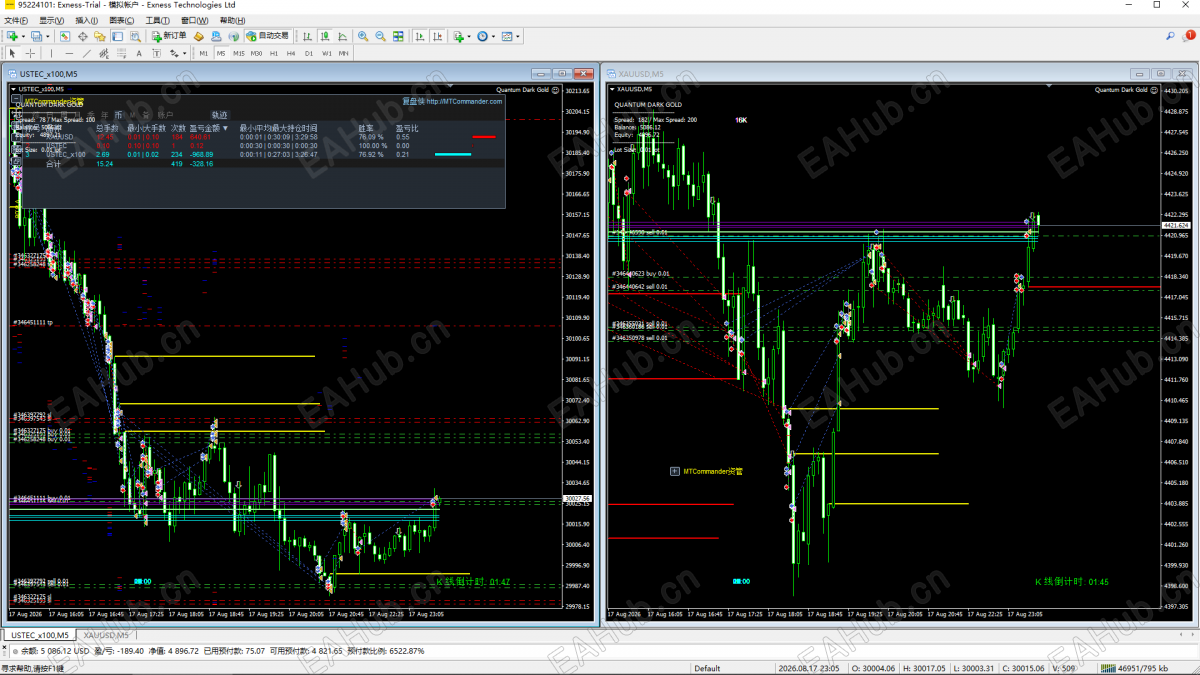Switch to the XAUUSD,M5 chart tab
Image resolution: width=1200 pixels, height=675 pixels.
pyautogui.click(x=106, y=635)
